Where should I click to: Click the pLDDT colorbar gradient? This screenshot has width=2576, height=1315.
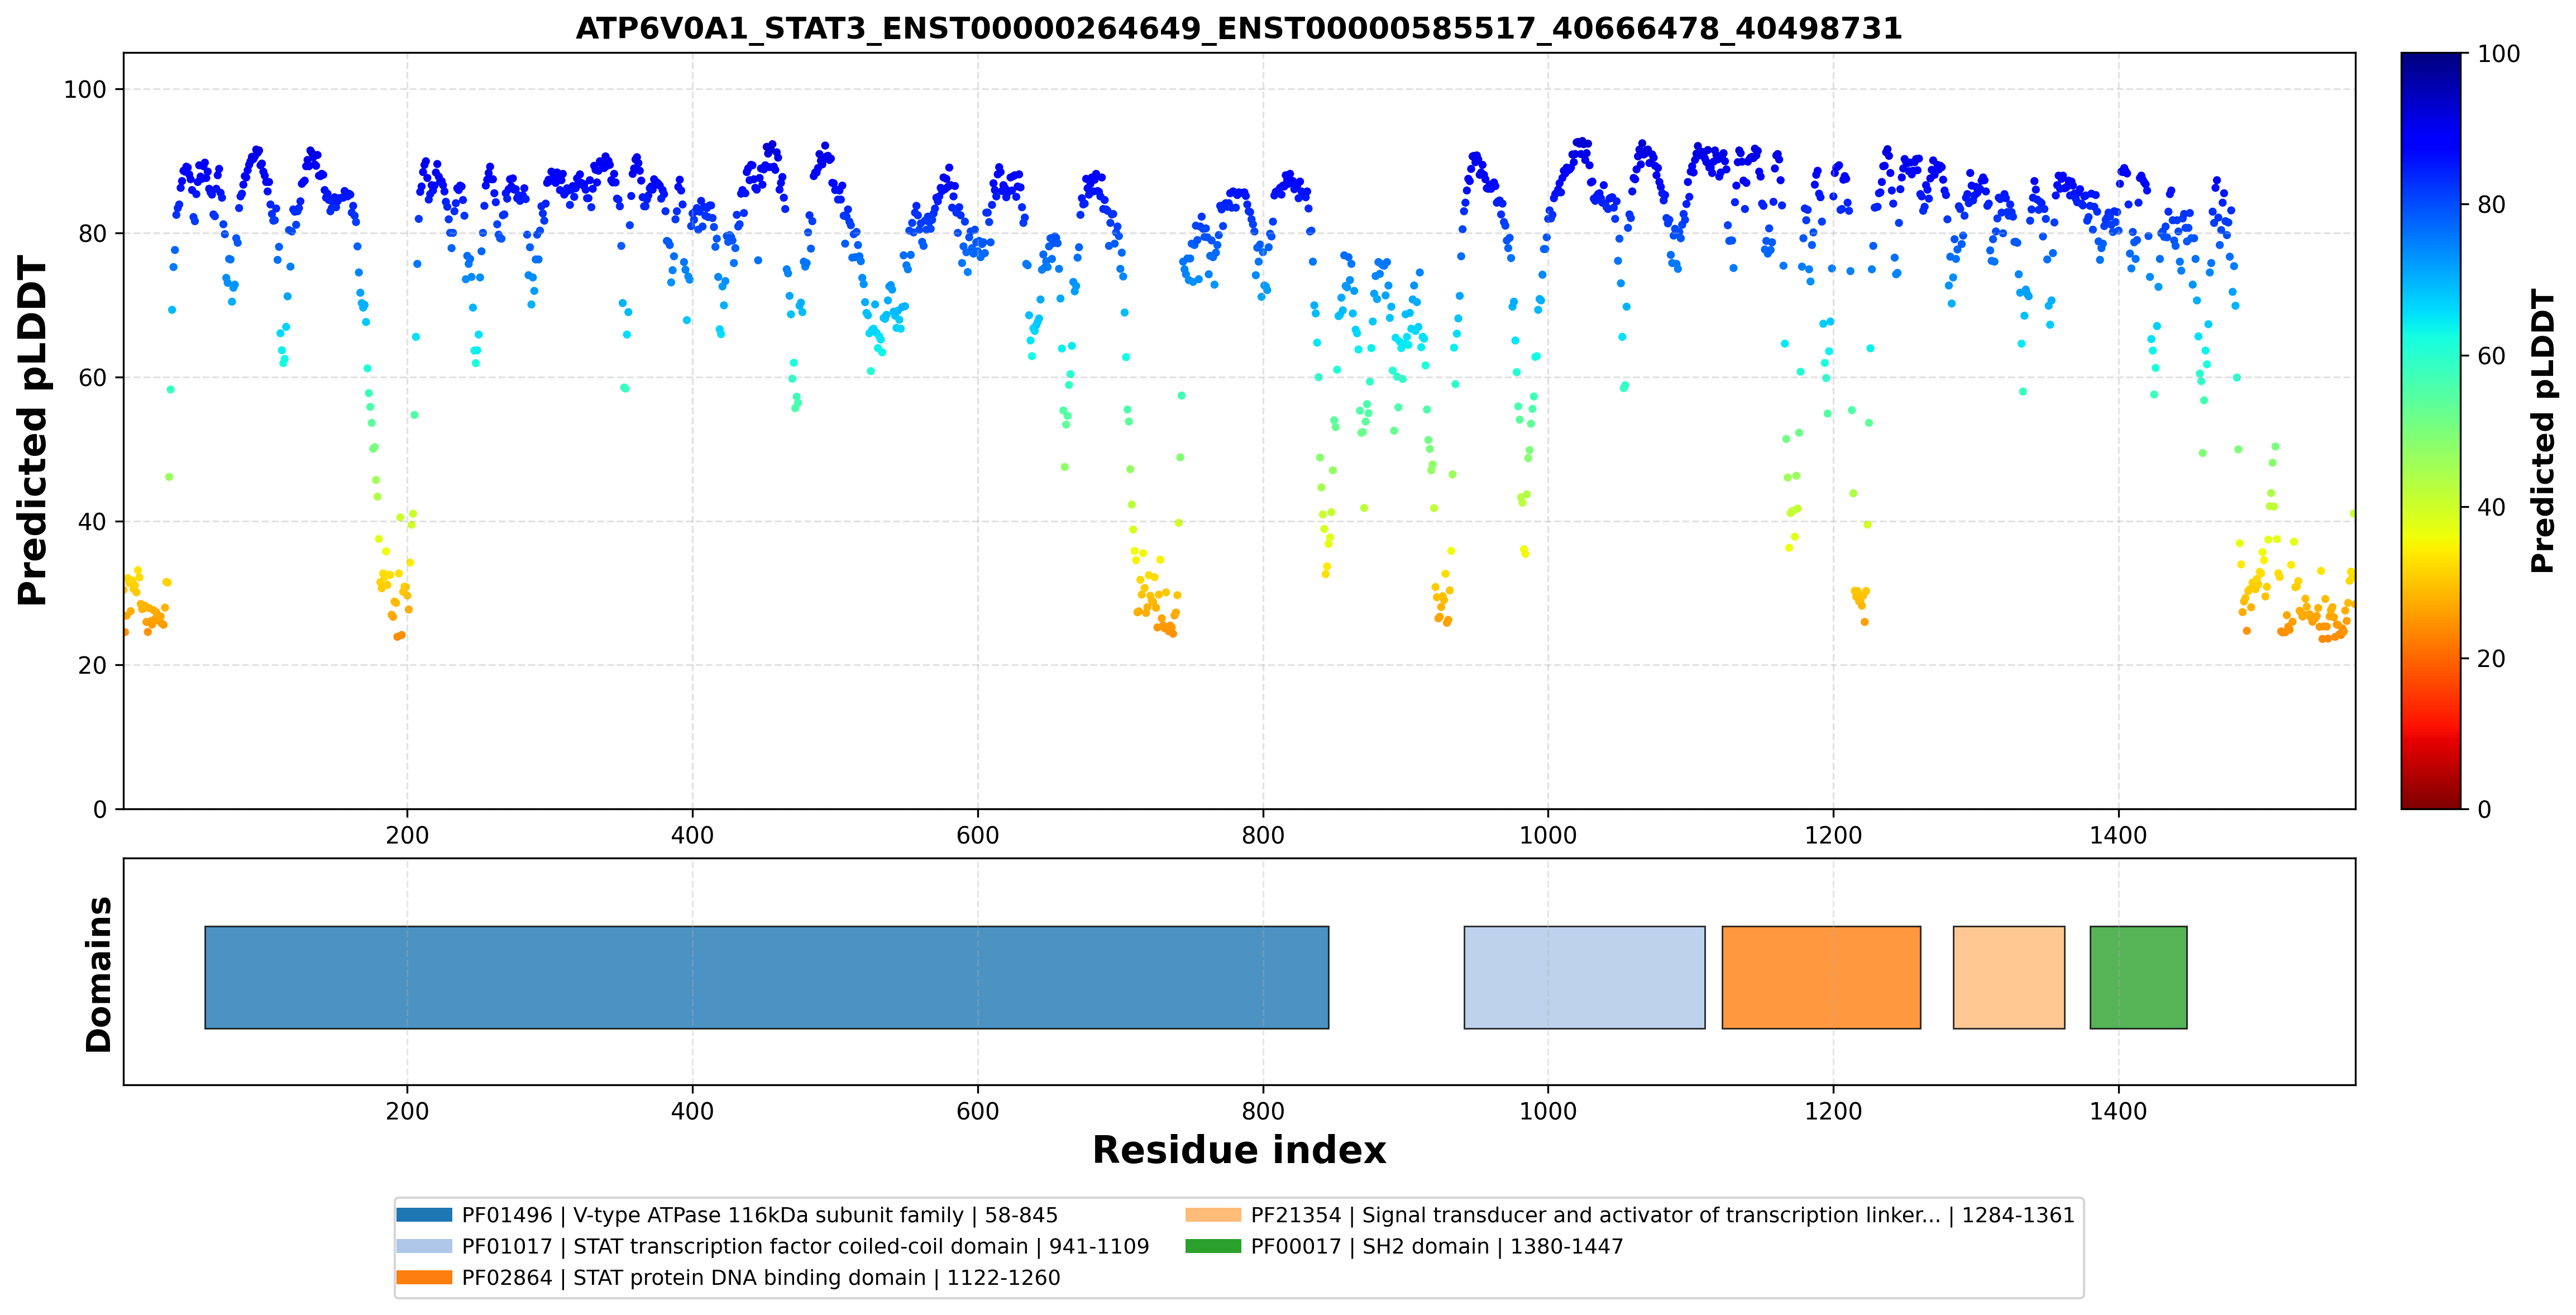point(2431,431)
